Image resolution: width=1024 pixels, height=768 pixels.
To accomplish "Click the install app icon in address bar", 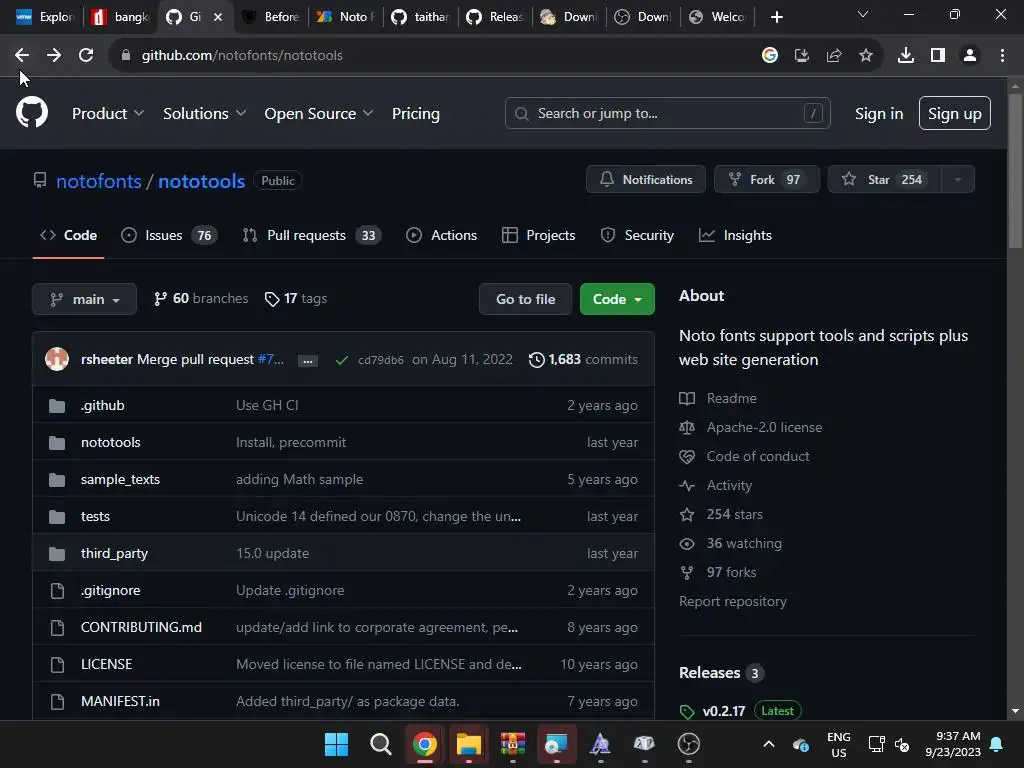I will point(801,56).
